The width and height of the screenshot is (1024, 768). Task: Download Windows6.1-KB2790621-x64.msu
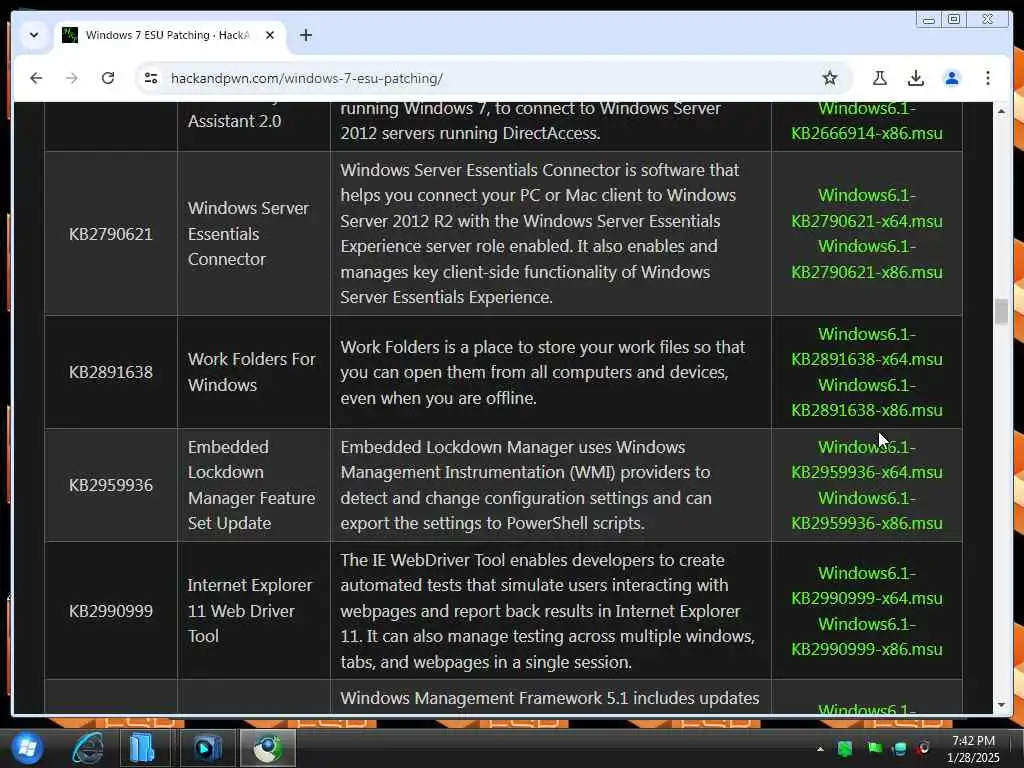coord(867,208)
